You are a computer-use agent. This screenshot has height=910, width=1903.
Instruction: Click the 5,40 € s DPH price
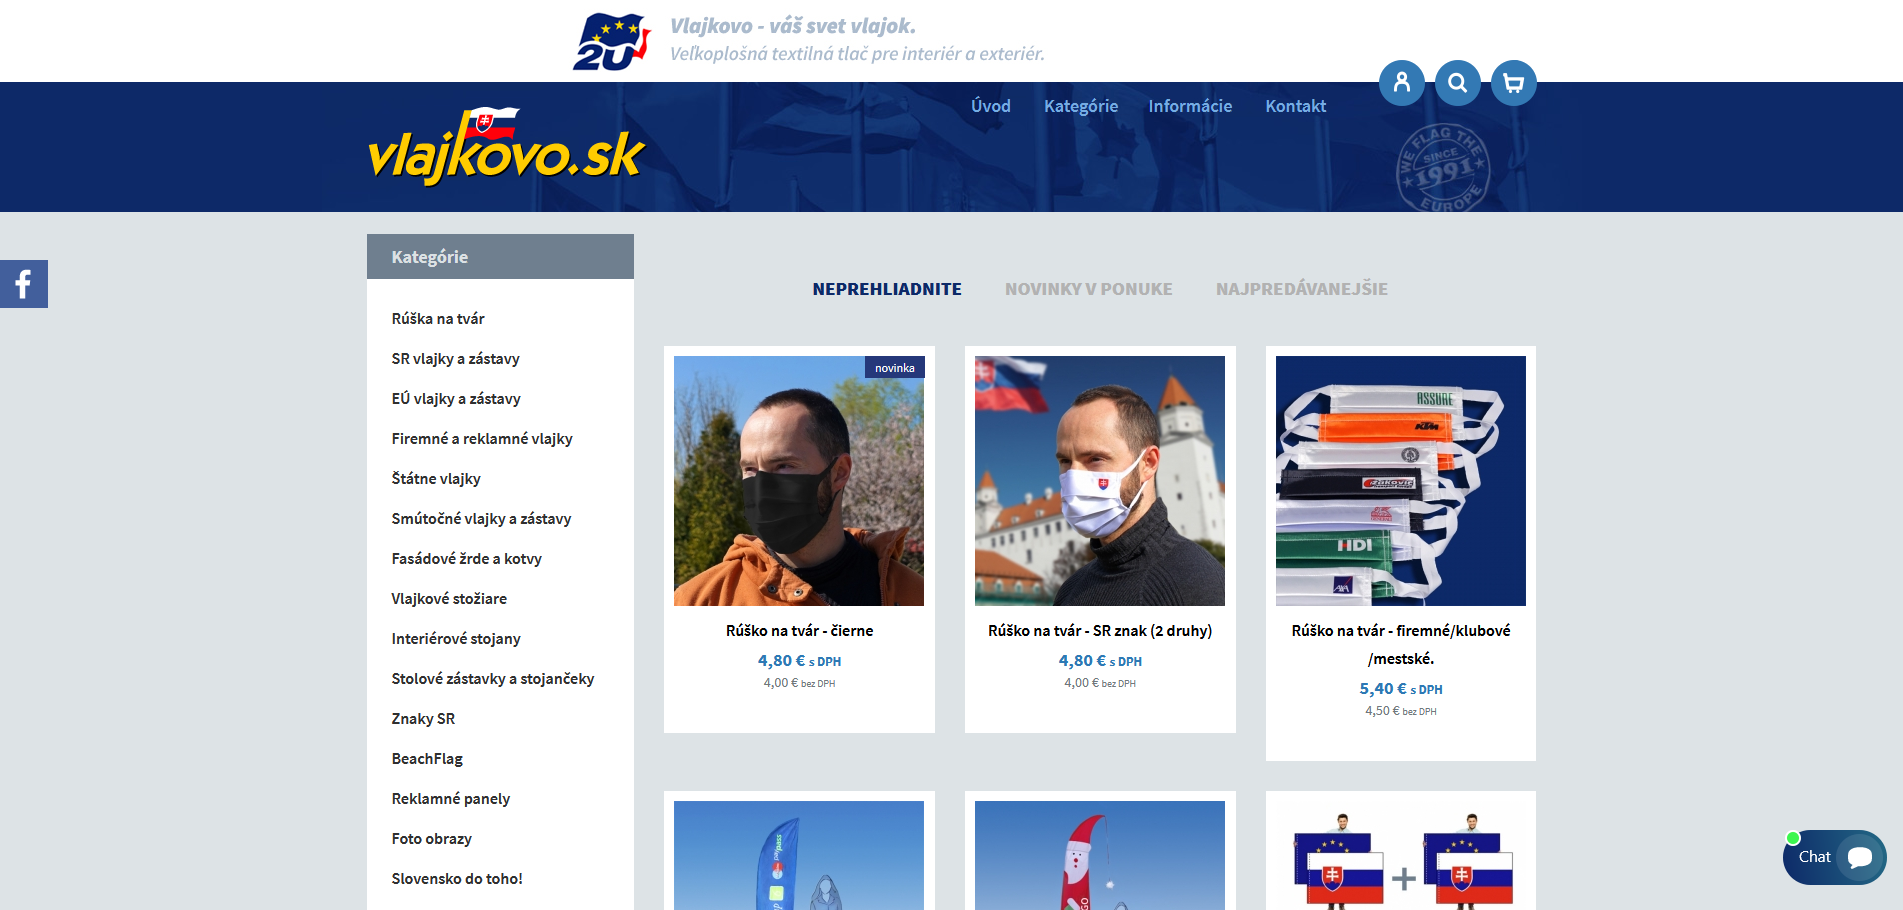point(1401,689)
